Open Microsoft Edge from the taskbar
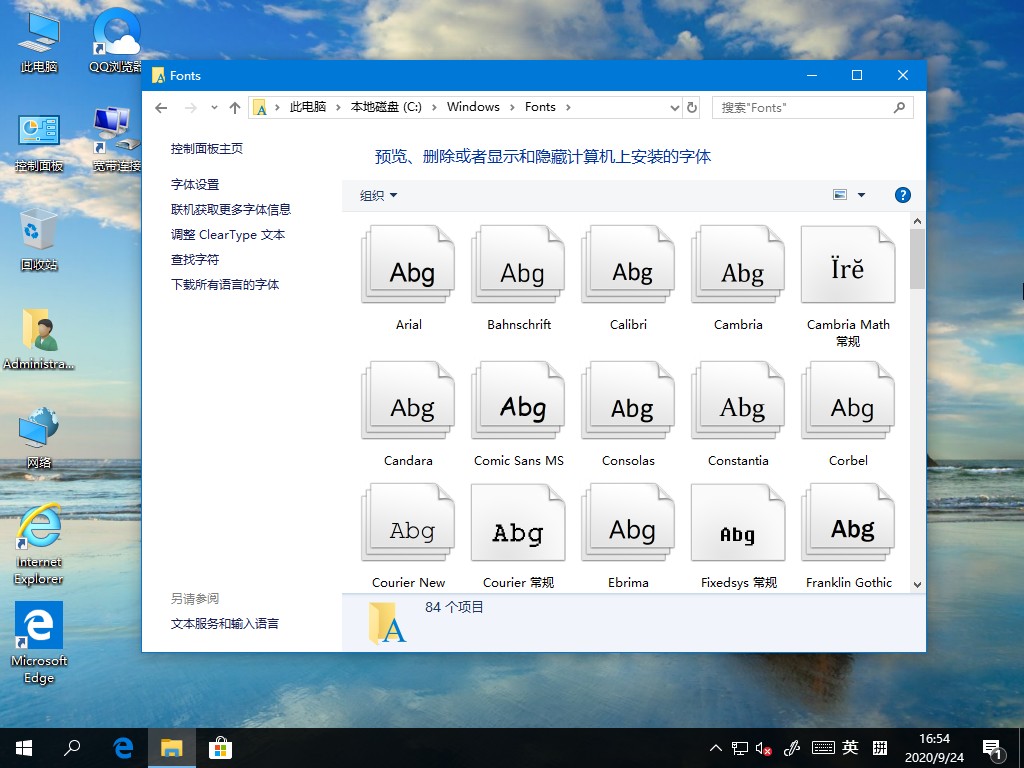This screenshot has height=768, width=1024. pyautogui.click(x=122, y=747)
